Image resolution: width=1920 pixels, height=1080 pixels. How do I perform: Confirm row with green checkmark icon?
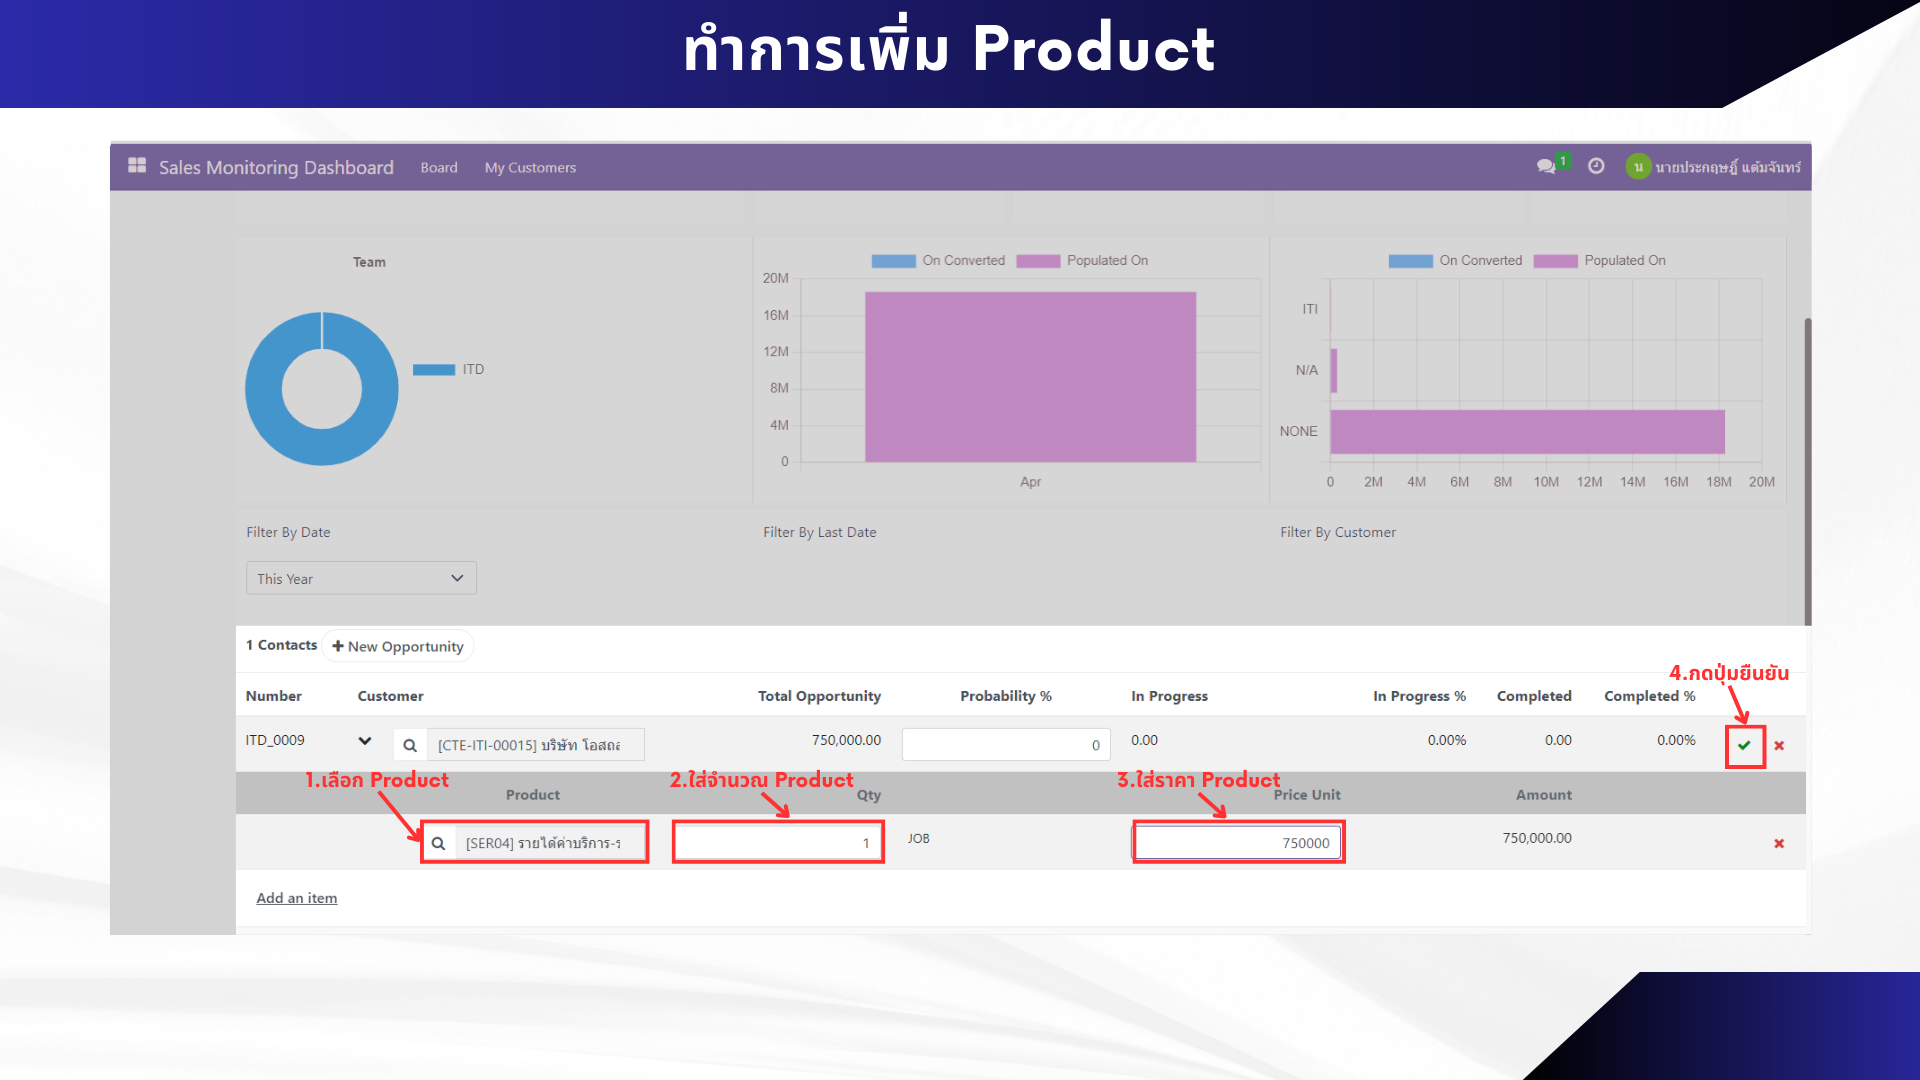(x=1744, y=745)
